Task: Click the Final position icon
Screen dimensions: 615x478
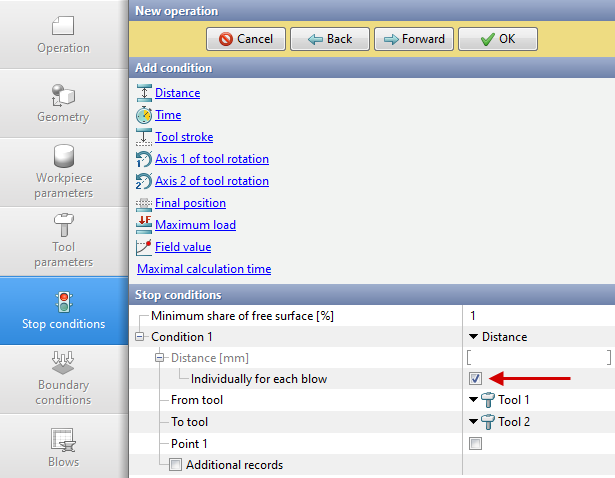Action: (x=144, y=203)
